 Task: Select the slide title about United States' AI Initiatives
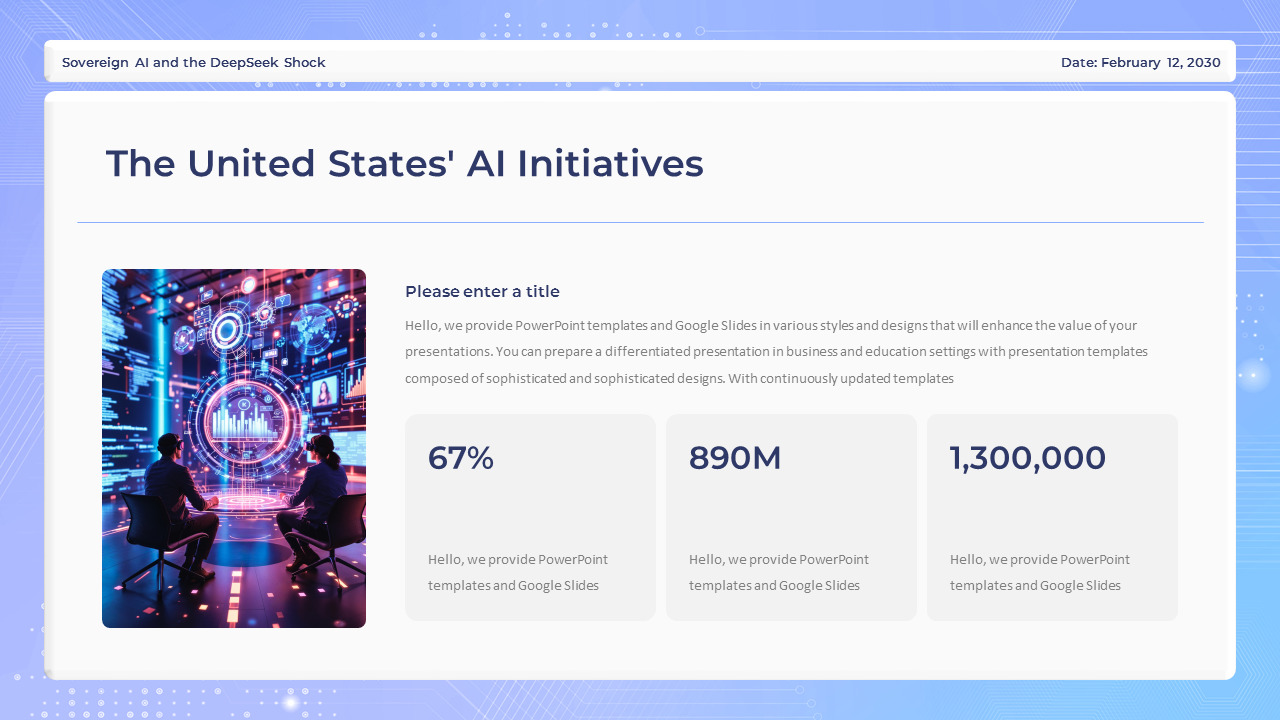pyautogui.click(x=404, y=164)
